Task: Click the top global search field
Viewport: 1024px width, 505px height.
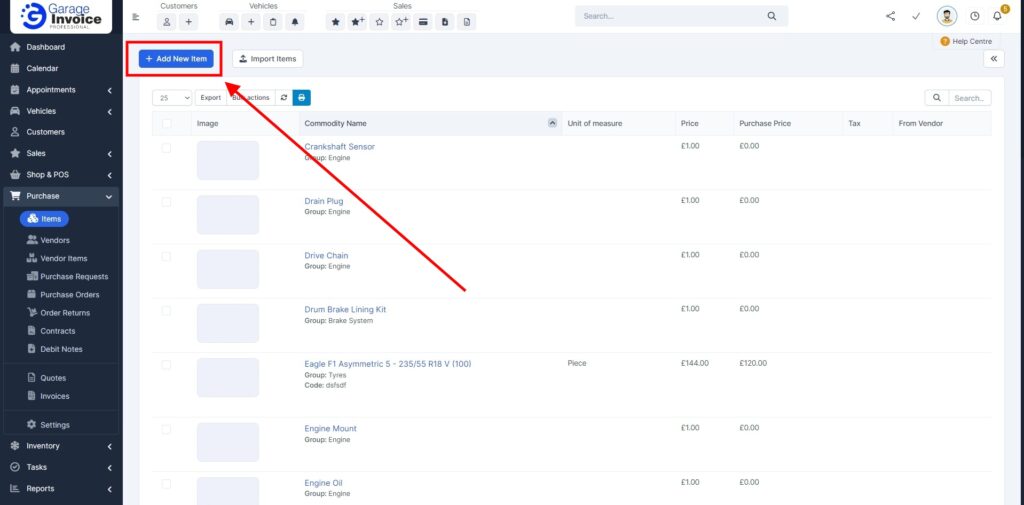Action: pyautogui.click(x=670, y=16)
